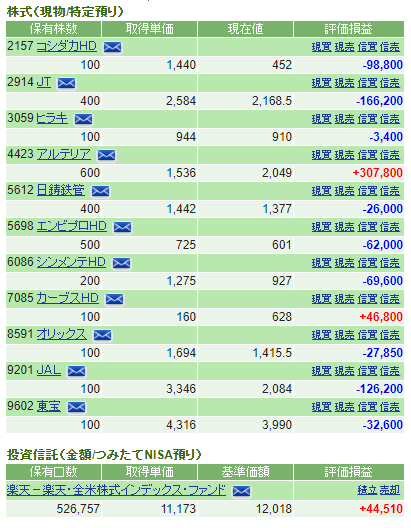Viewport: 411px width, 528px height.
Task: Open the 楽天・全米株式インデックス・ファンド link
Action: [x=116, y=490]
